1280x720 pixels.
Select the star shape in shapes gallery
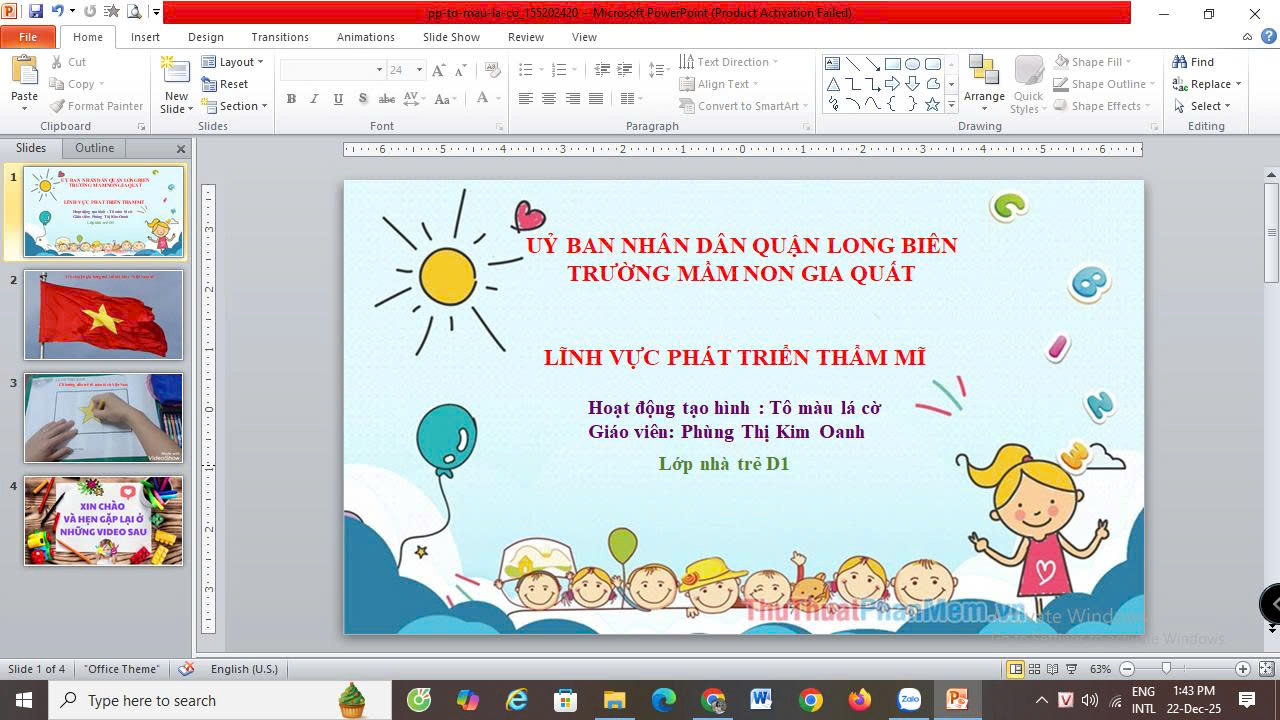pos(932,104)
